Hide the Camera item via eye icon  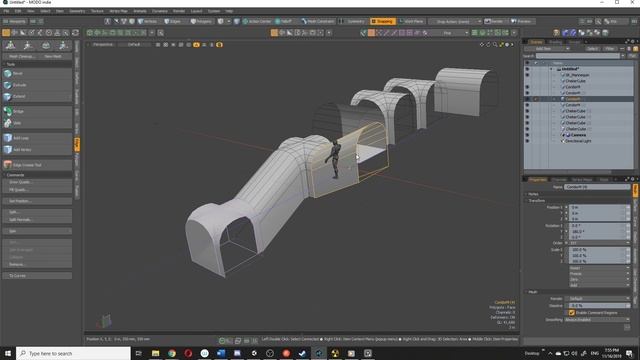click(x=527, y=135)
